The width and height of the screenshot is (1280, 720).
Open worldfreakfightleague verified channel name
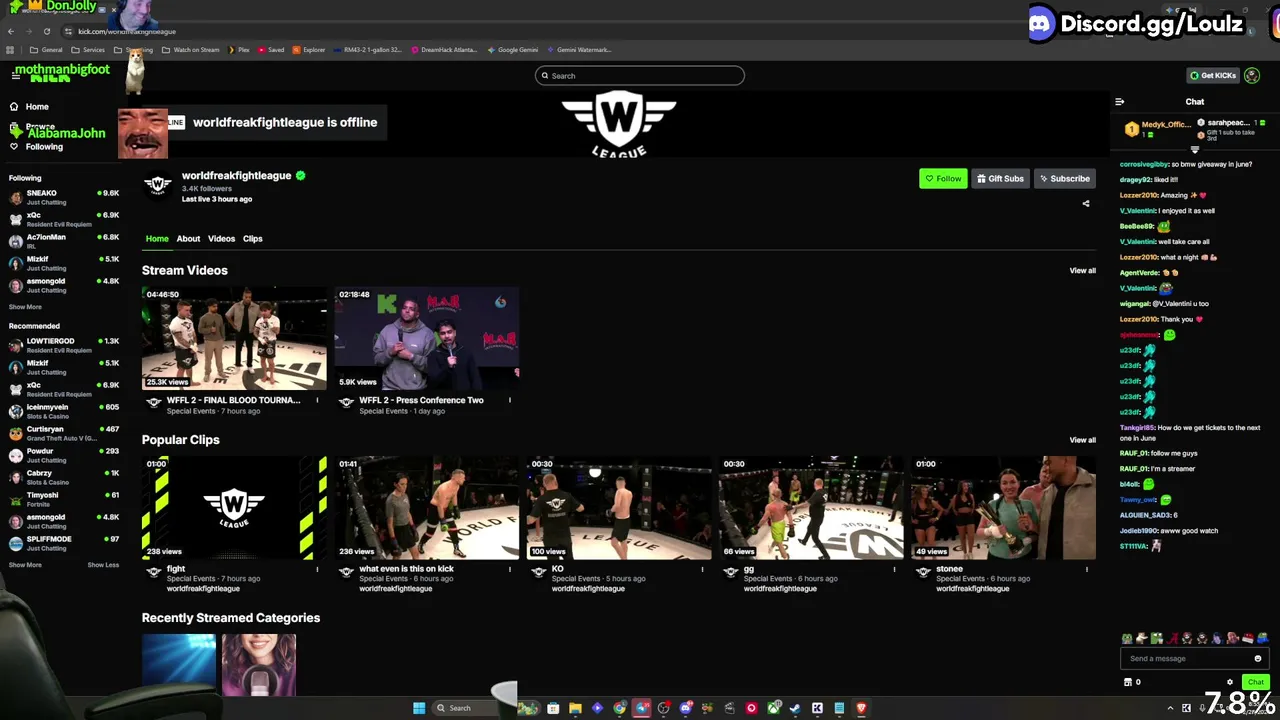click(x=236, y=176)
